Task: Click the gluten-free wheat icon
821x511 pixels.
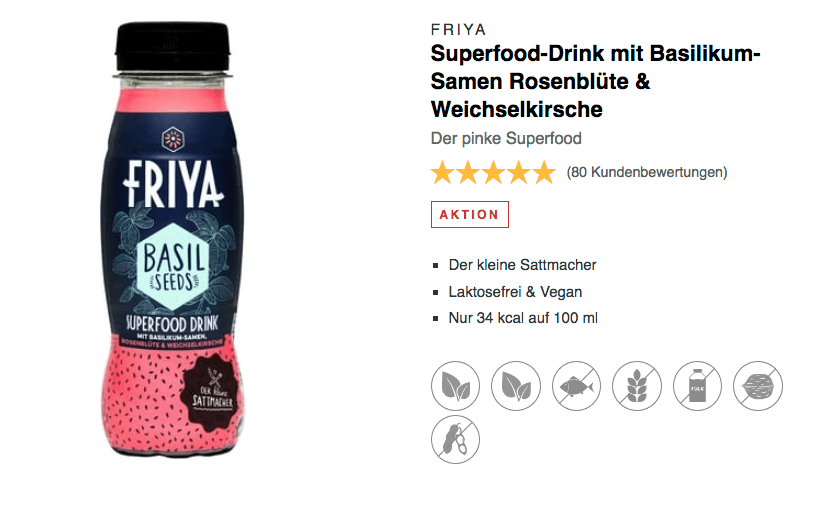Action: [x=637, y=386]
